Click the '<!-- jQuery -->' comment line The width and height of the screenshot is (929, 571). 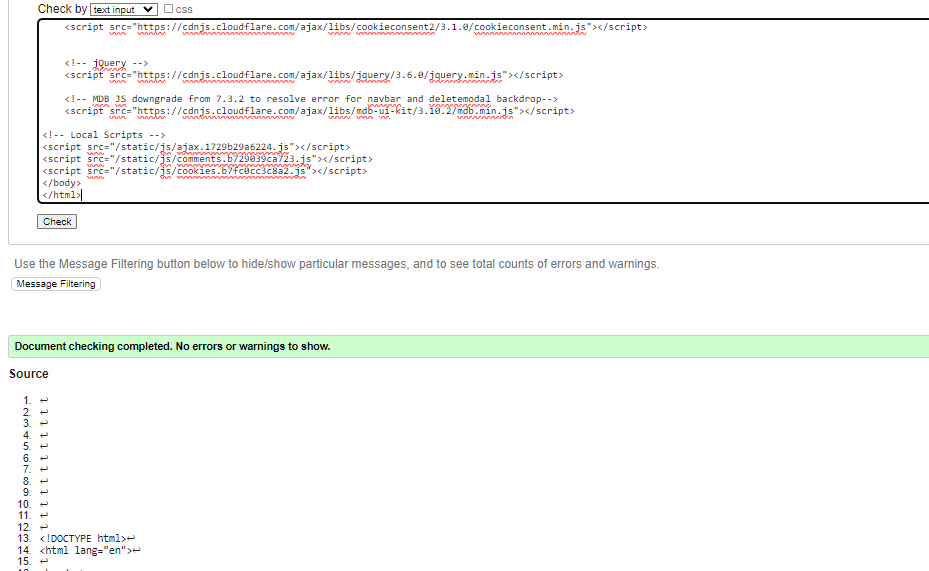click(x=107, y=63)
